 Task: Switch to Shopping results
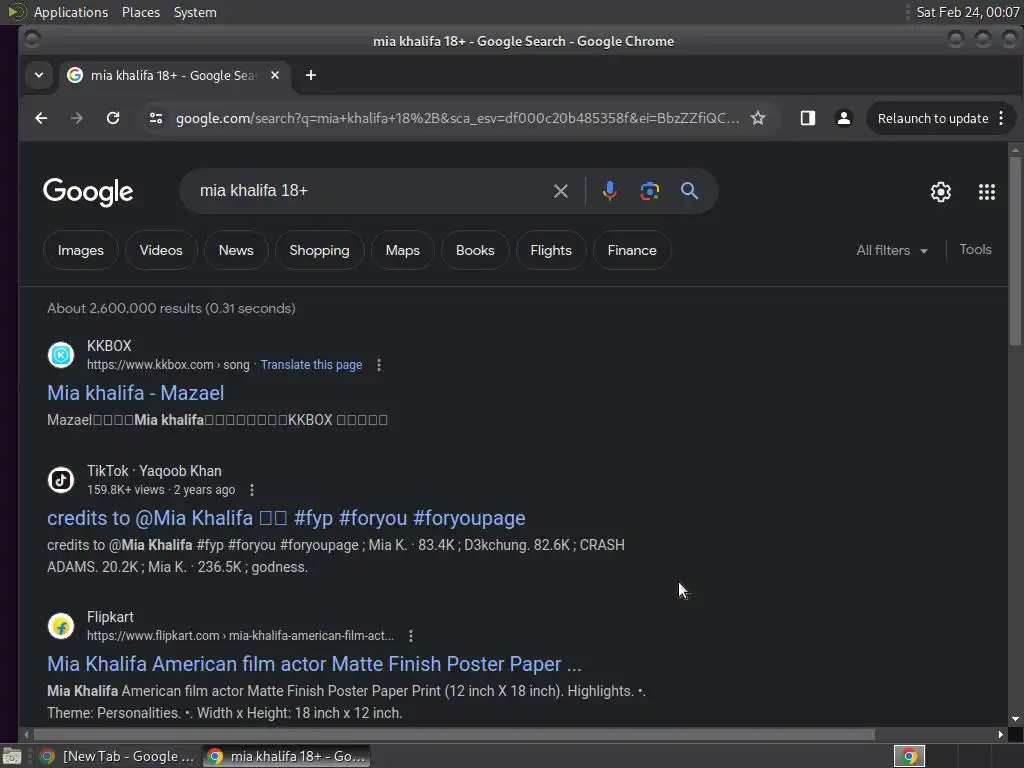pyautogui.click(x=319, y=250)
